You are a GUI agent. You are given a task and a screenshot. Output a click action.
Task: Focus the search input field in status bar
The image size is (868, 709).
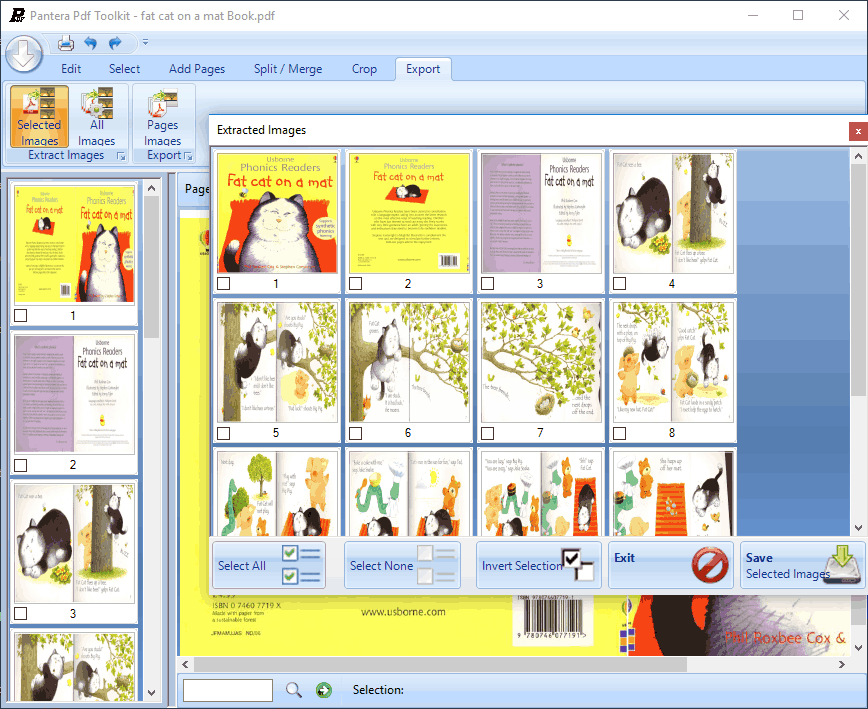pyautogui.click(x=228, y=690)
